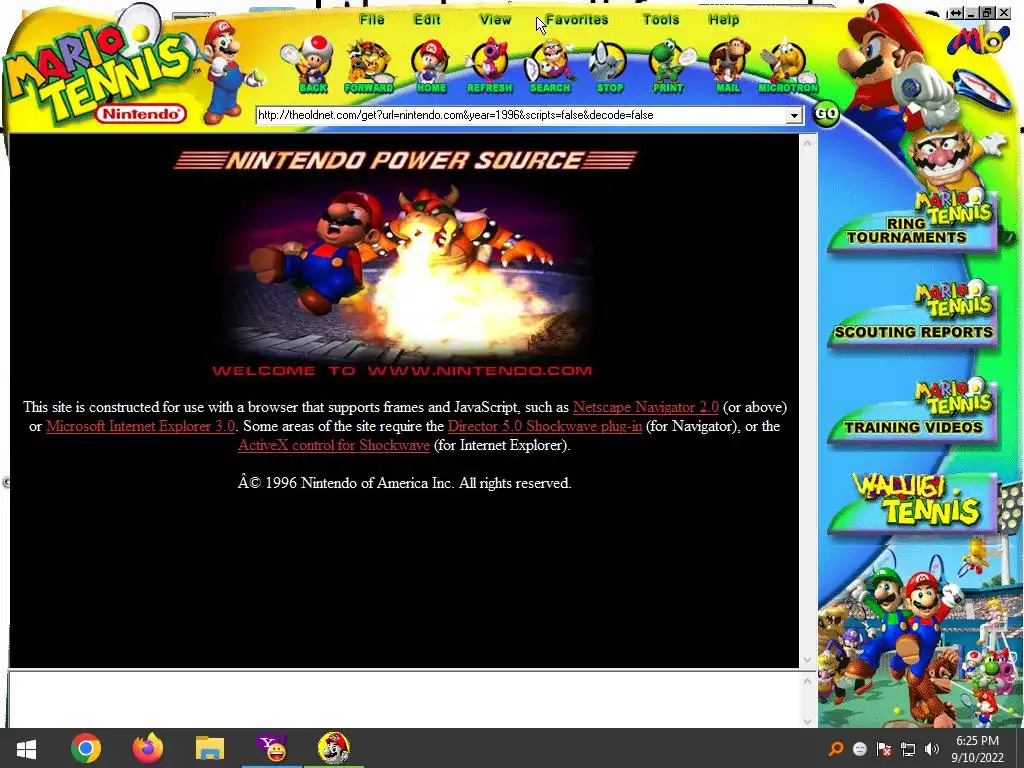This screenshot has height=768, width=1024.
Task: Follow the Director 5.0 Shockwave plug-in link
Action: click(545, 426)
